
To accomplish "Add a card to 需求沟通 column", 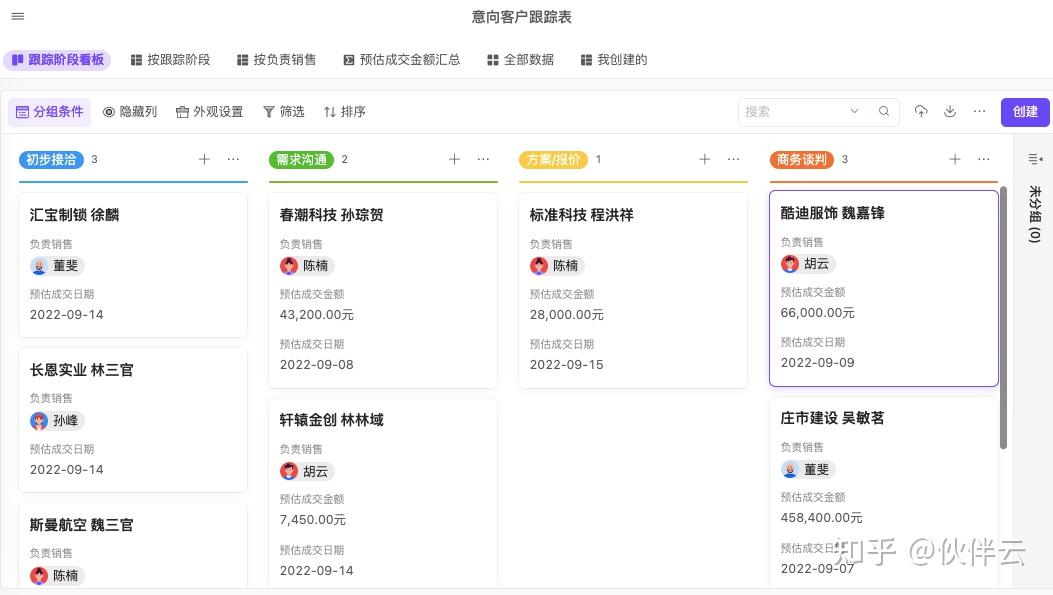I will click(454, 159).
